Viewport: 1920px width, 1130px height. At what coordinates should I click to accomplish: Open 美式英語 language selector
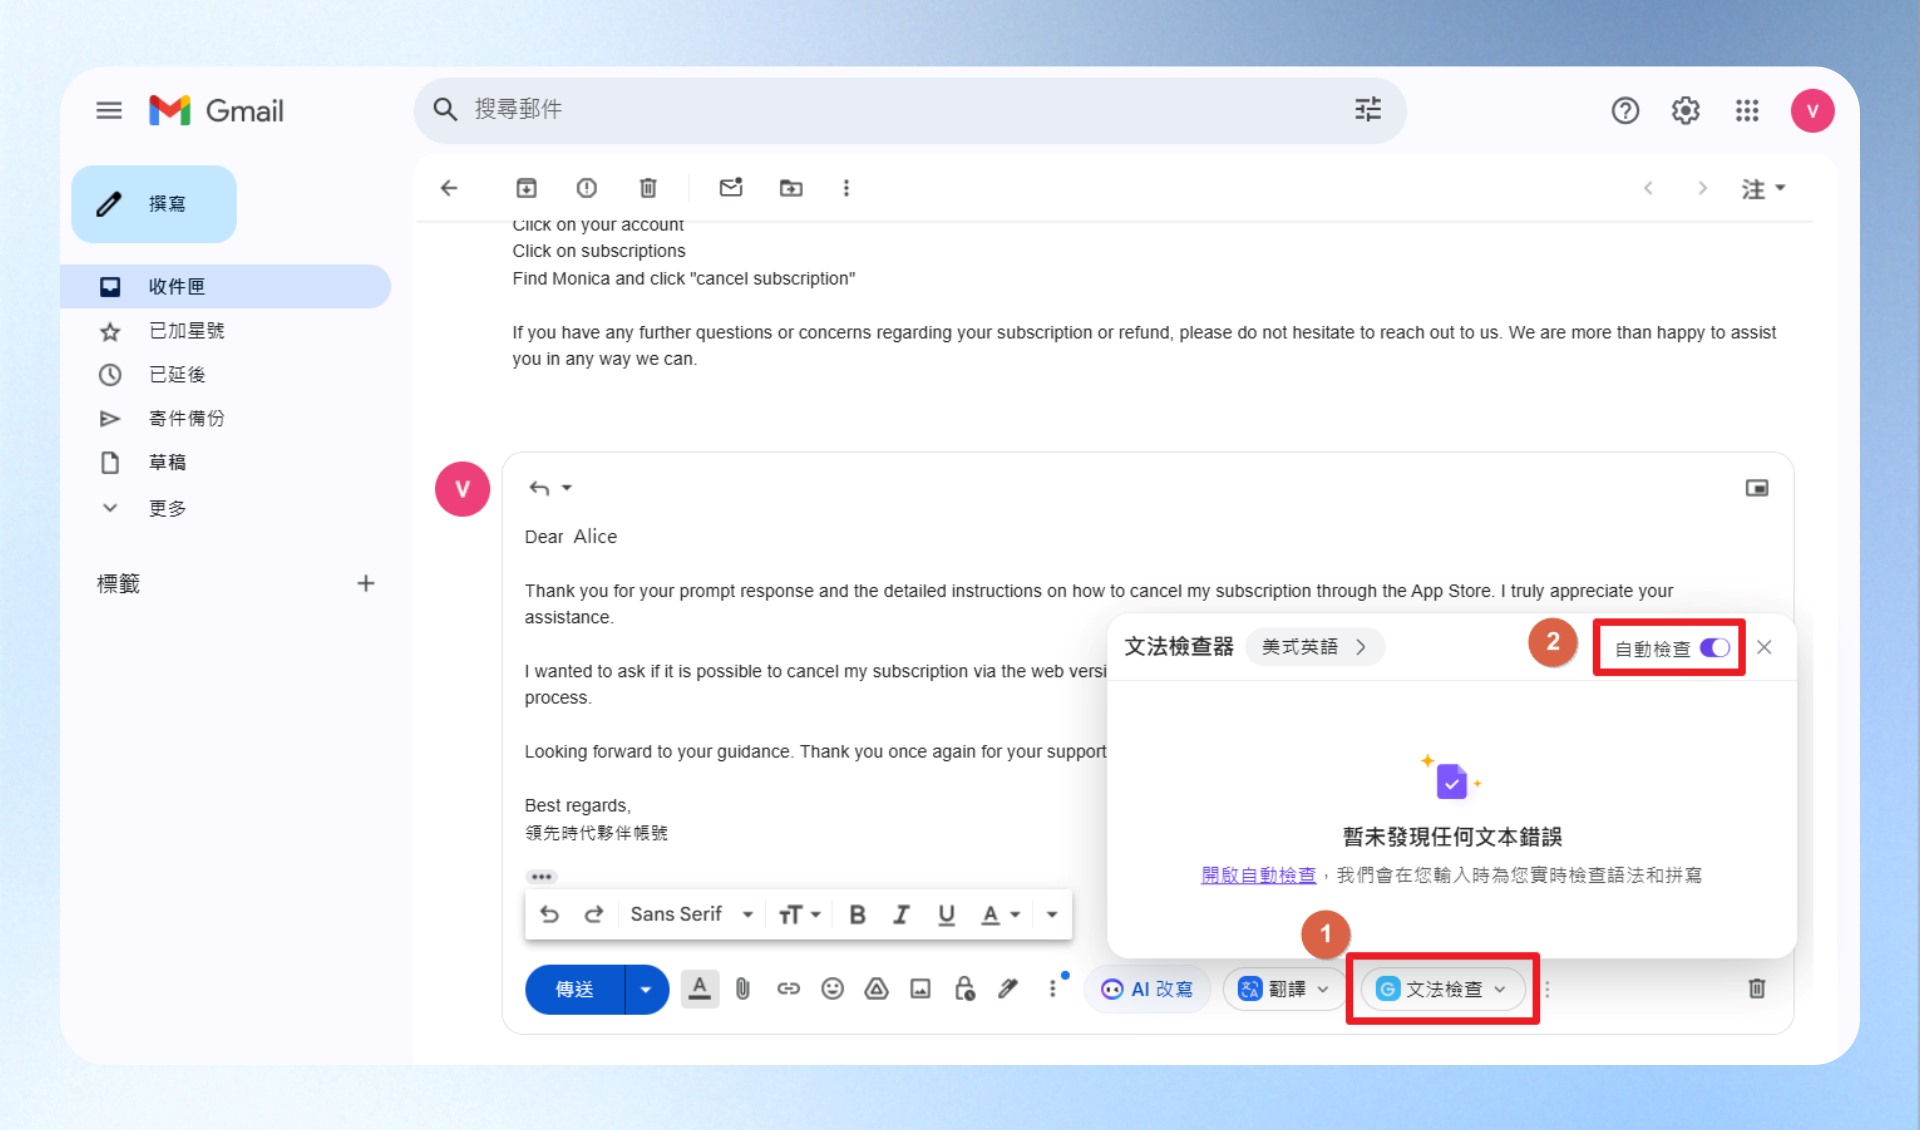click(x=1314, y=647)
